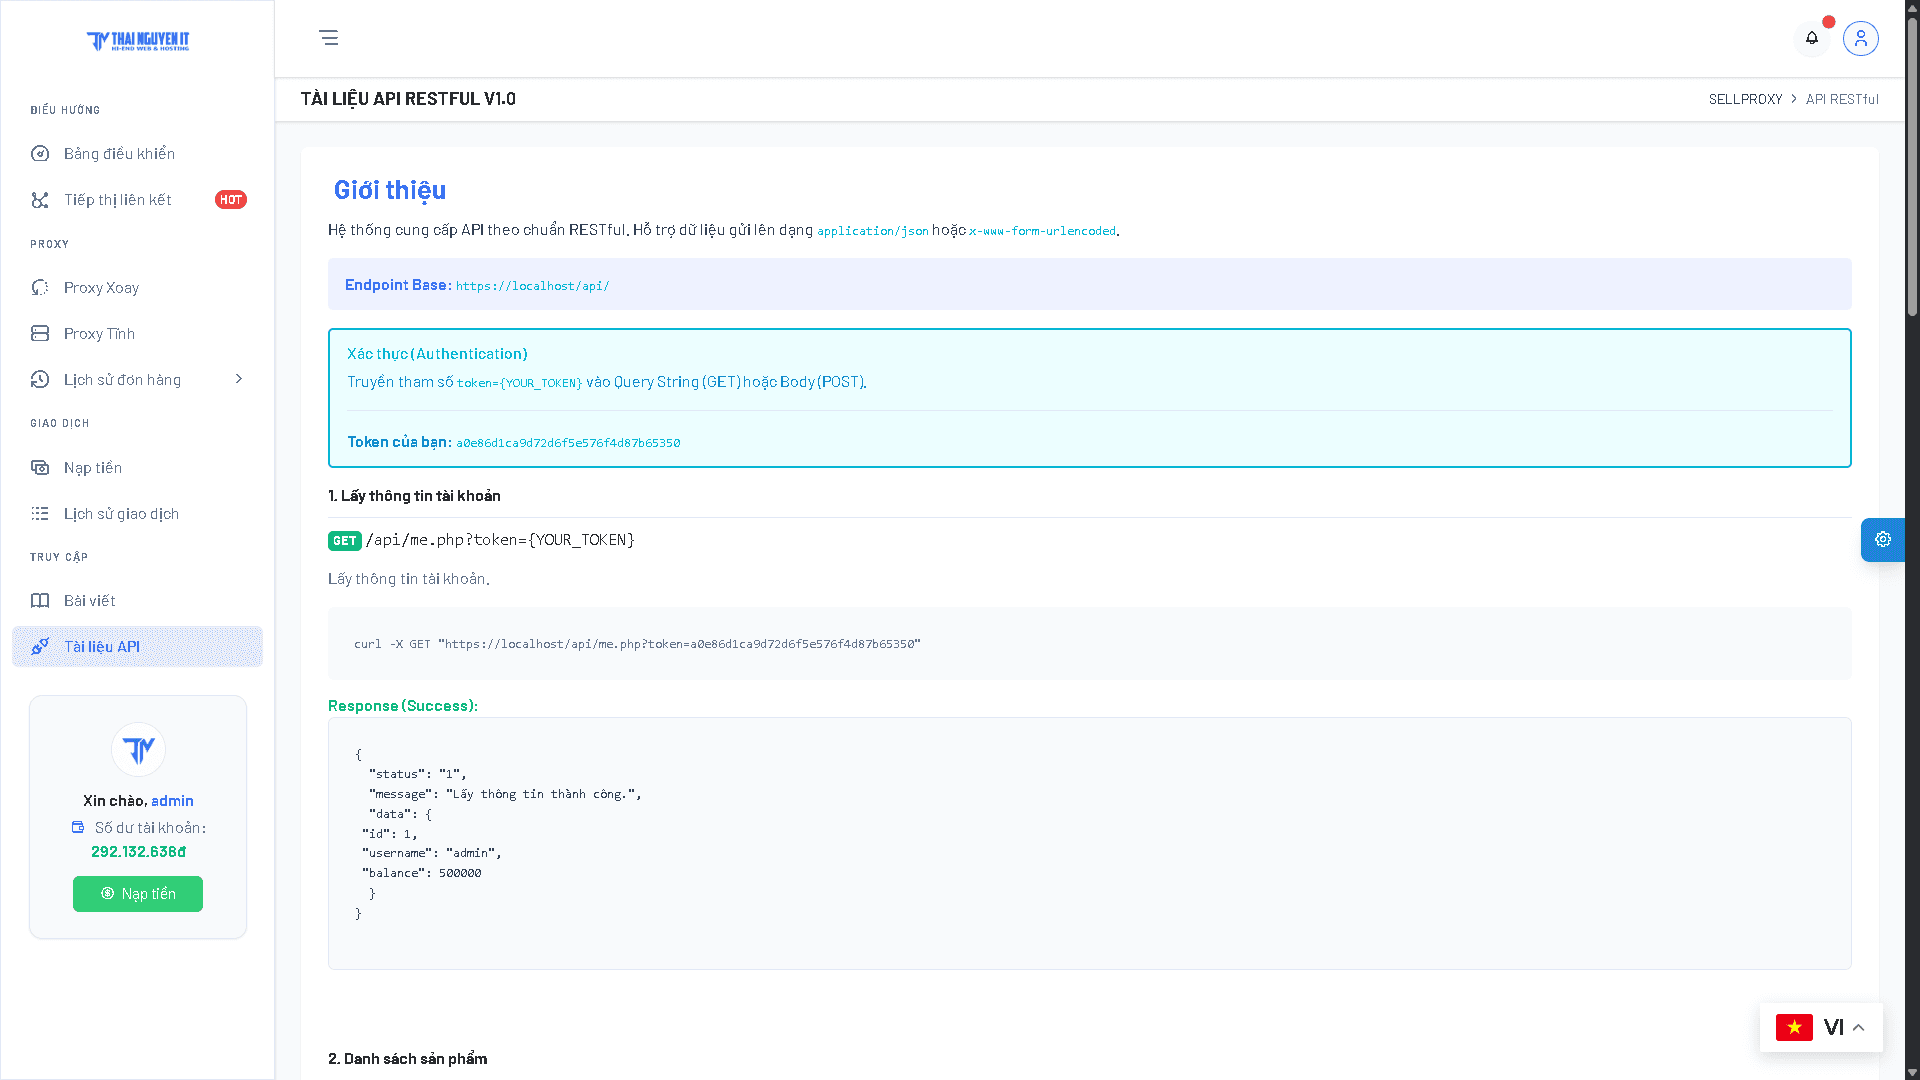Open the notifications bell
The image size is (1920, 1080).
point(1812,38)
